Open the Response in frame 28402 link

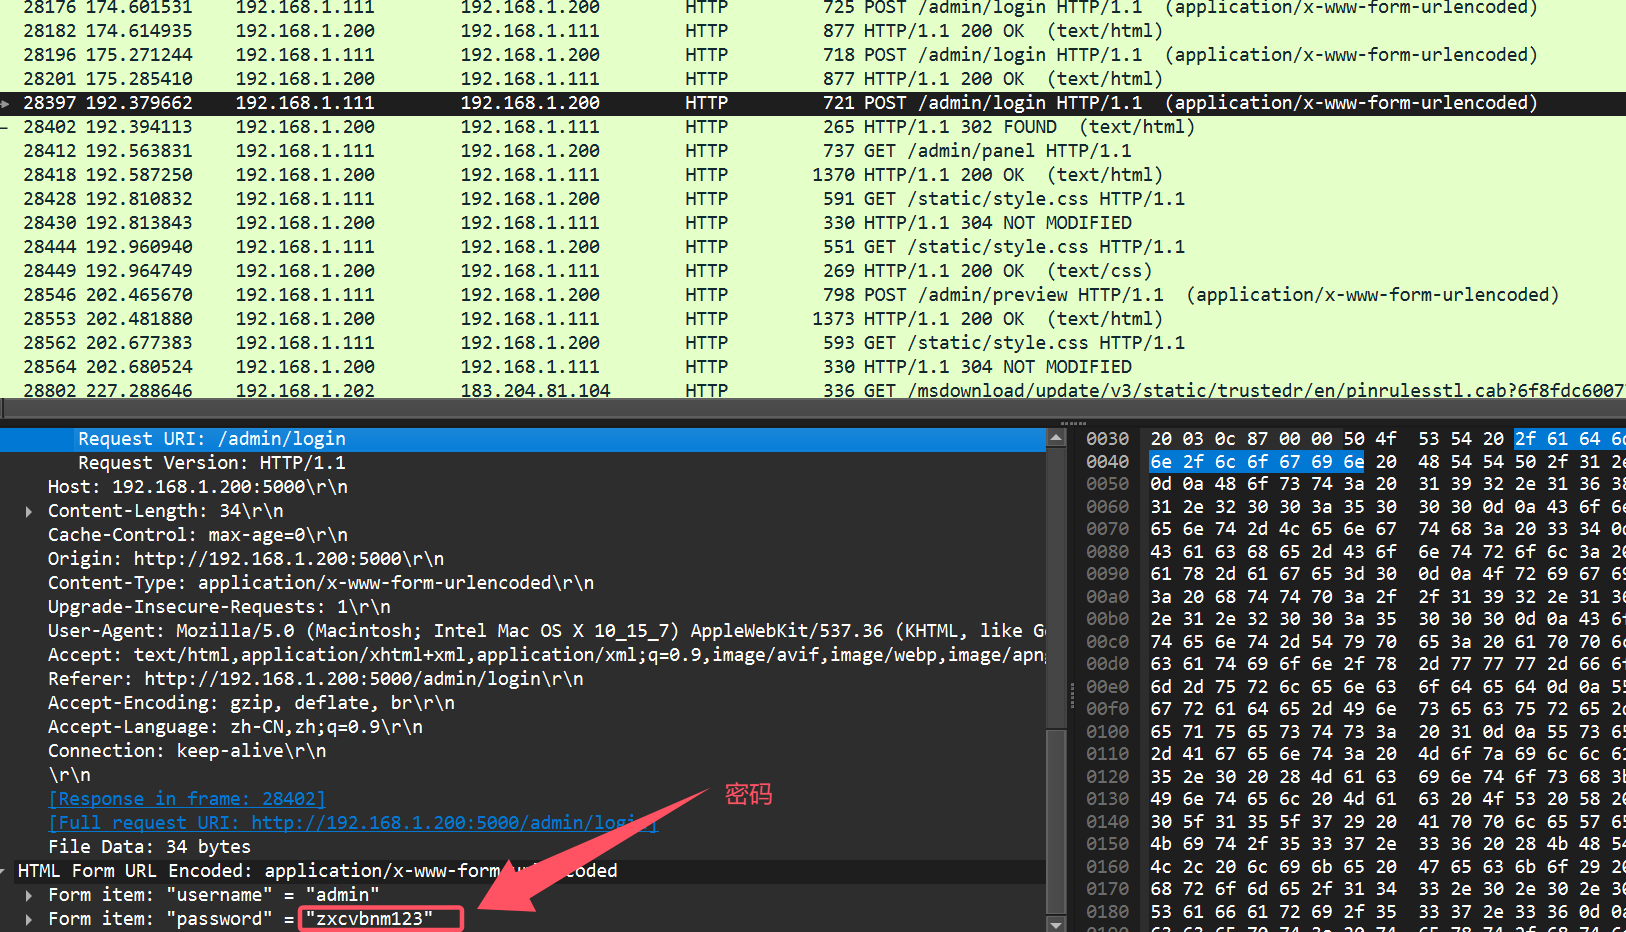(x=187, y=799)
